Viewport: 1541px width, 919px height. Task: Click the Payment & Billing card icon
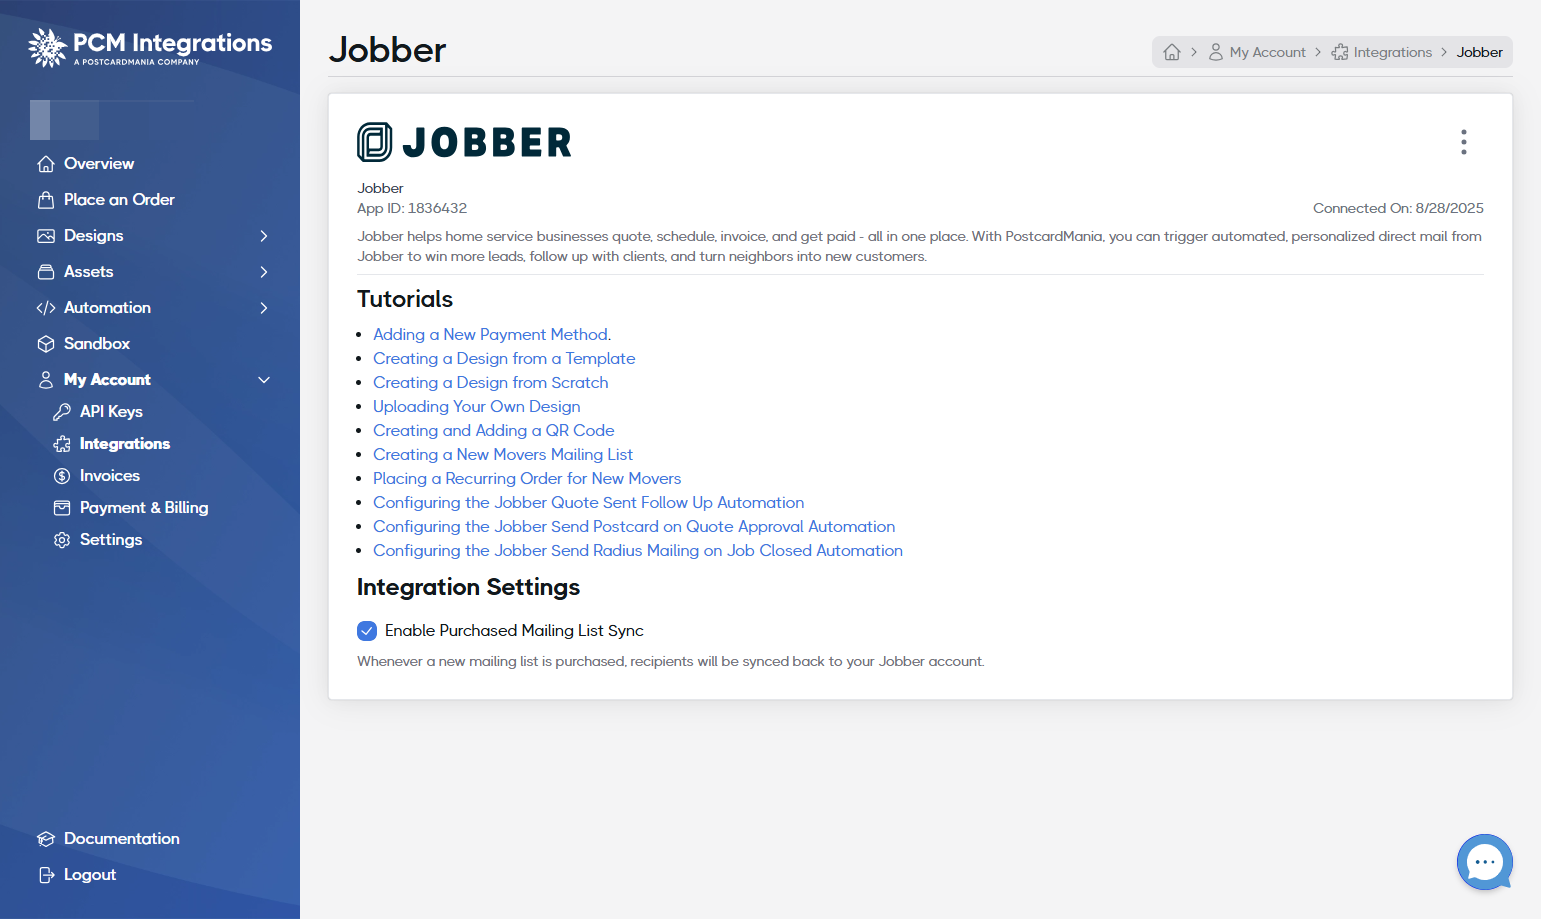pyautogui.click(x=62, y=508)
